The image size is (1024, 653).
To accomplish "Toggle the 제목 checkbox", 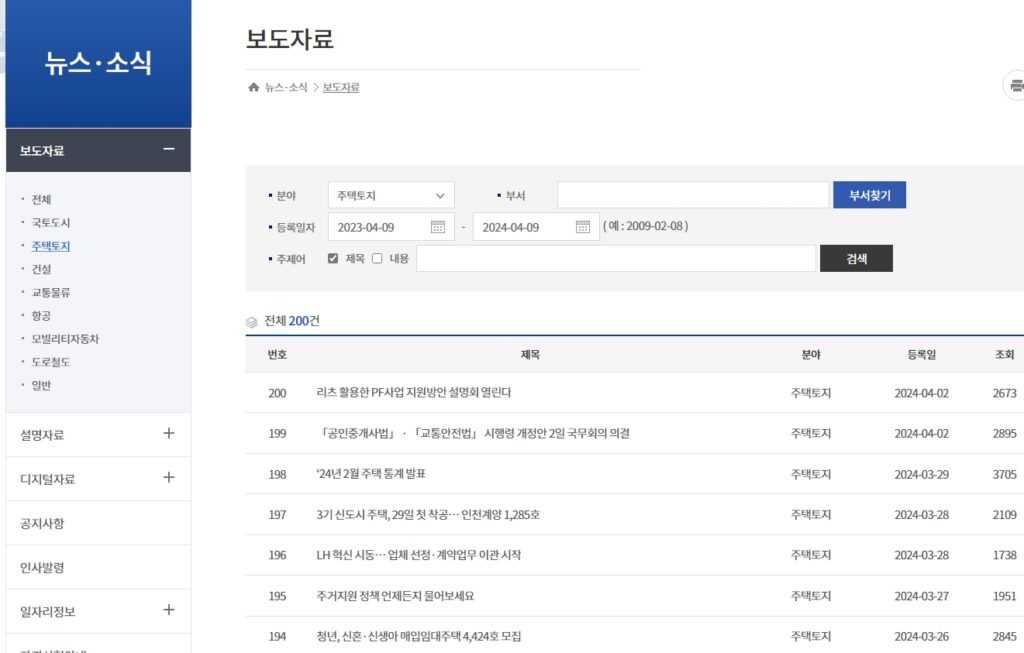I will (333, 259).
